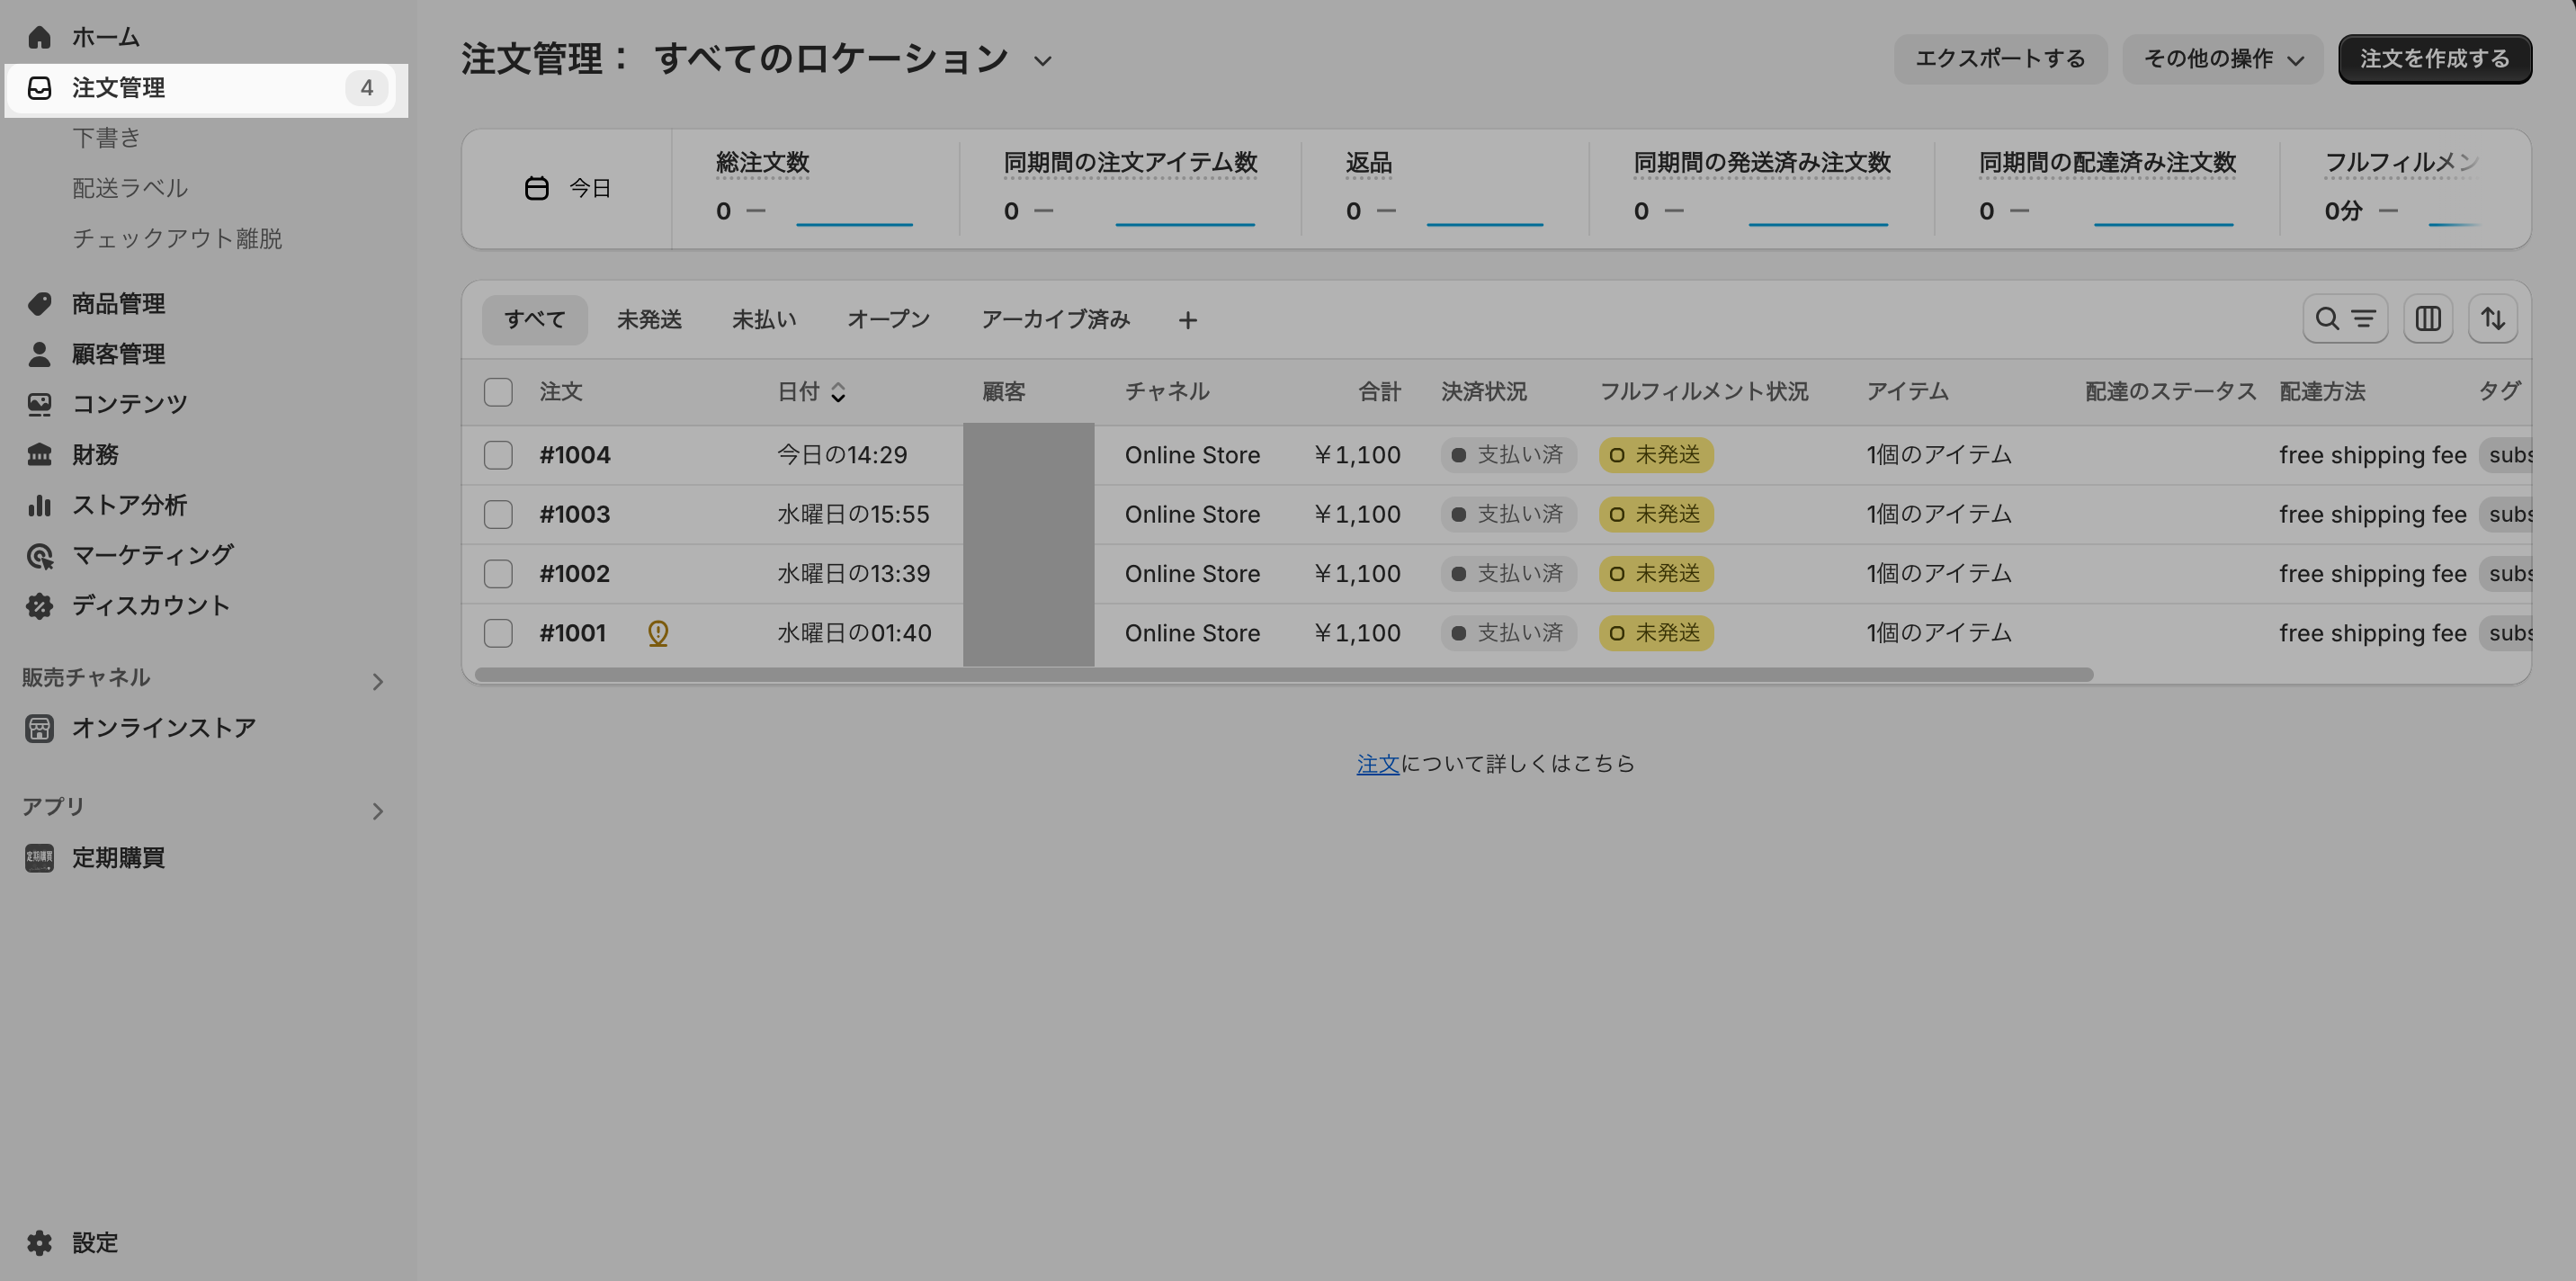Screen dimensions: 2576x1281
Task: Select the checkbox for order #1004
Action: tap(498, 455)
